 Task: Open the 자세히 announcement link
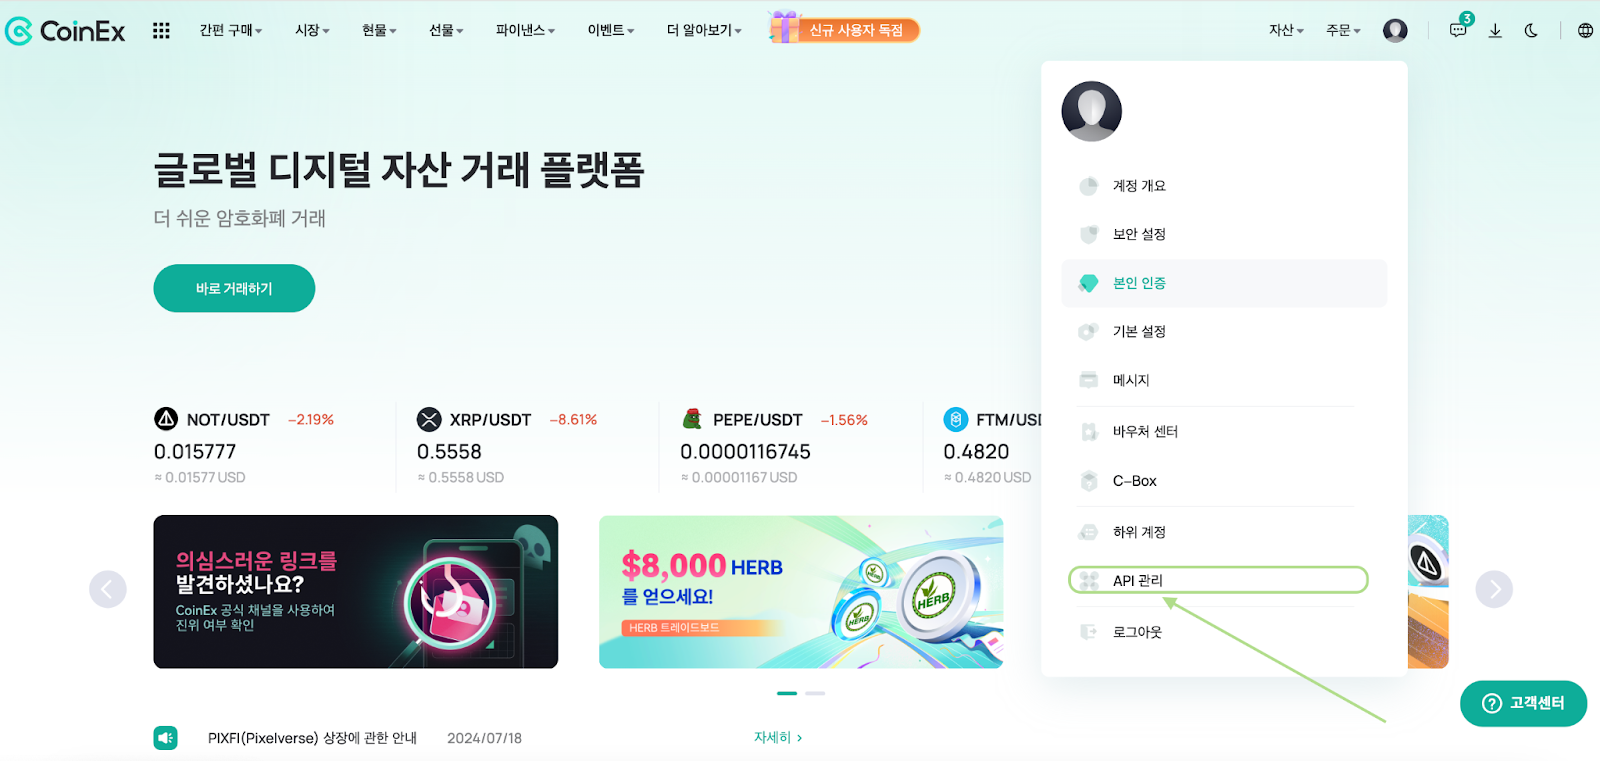(778, 737)
